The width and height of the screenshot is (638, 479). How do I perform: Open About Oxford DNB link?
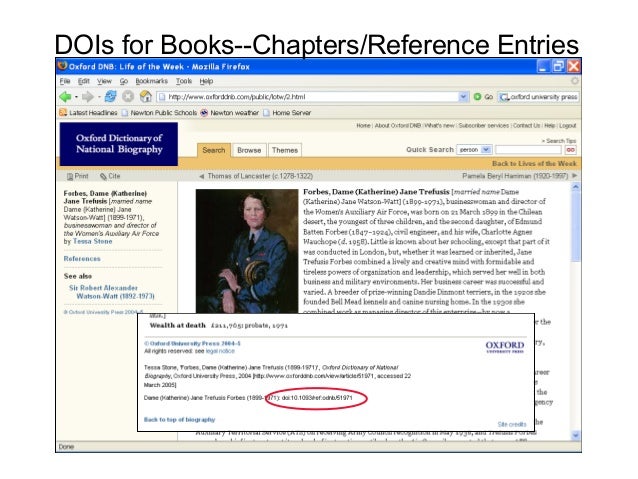click(398, 126)
